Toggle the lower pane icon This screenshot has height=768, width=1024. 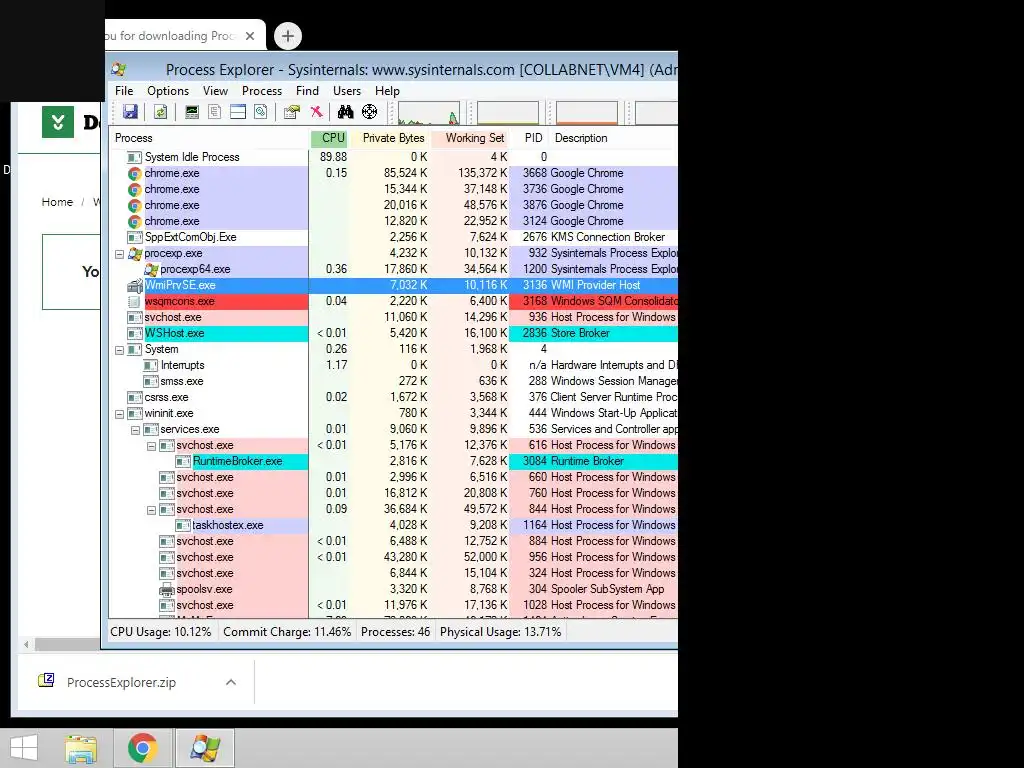(x=238, y=112)
